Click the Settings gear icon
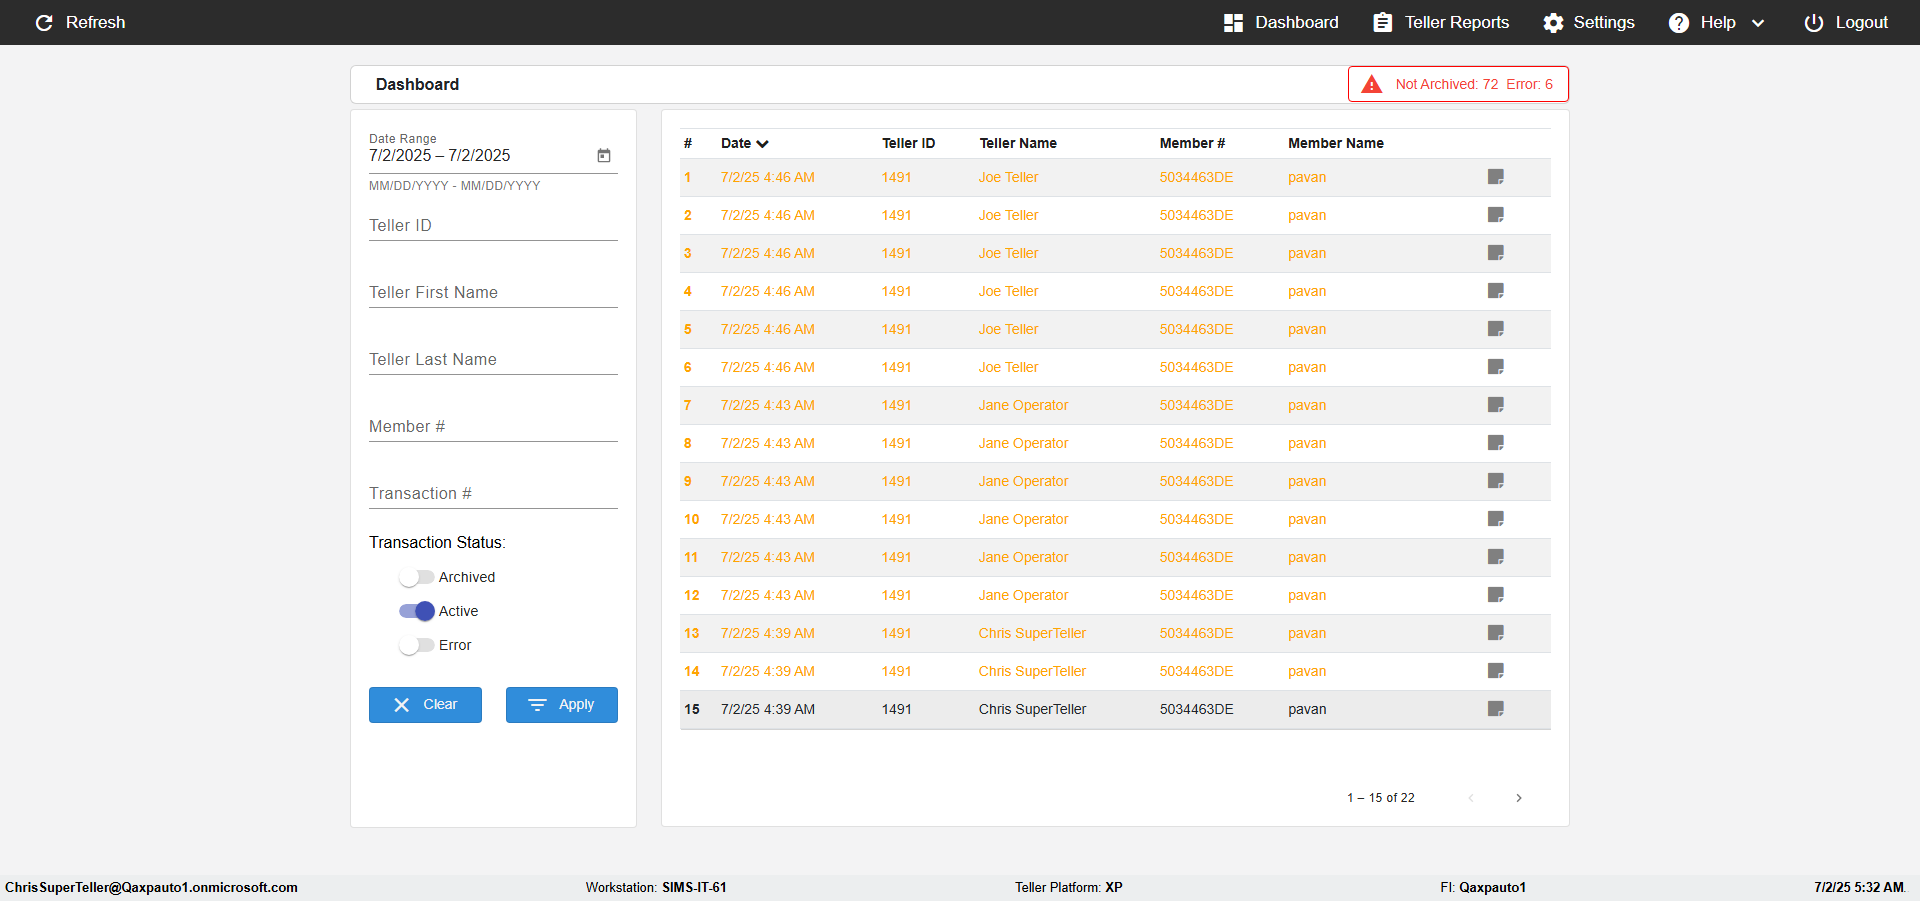Image resolution: width=1920 pixels, height=901 pixels. click(x=1553, y=22)
